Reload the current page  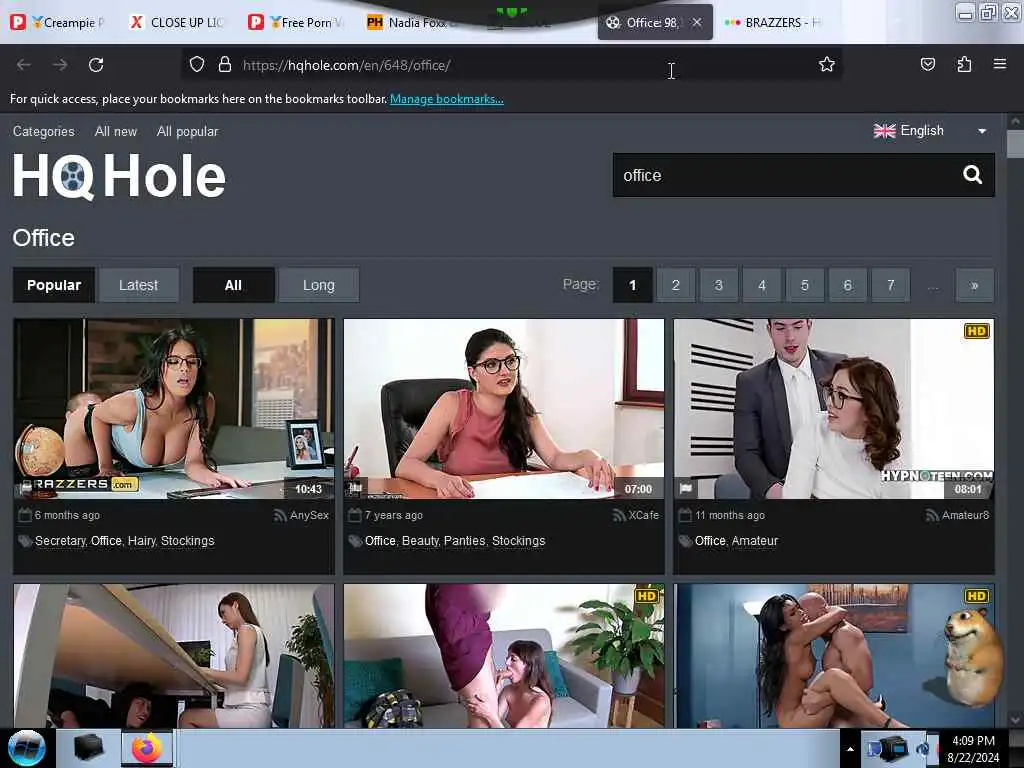96,65
